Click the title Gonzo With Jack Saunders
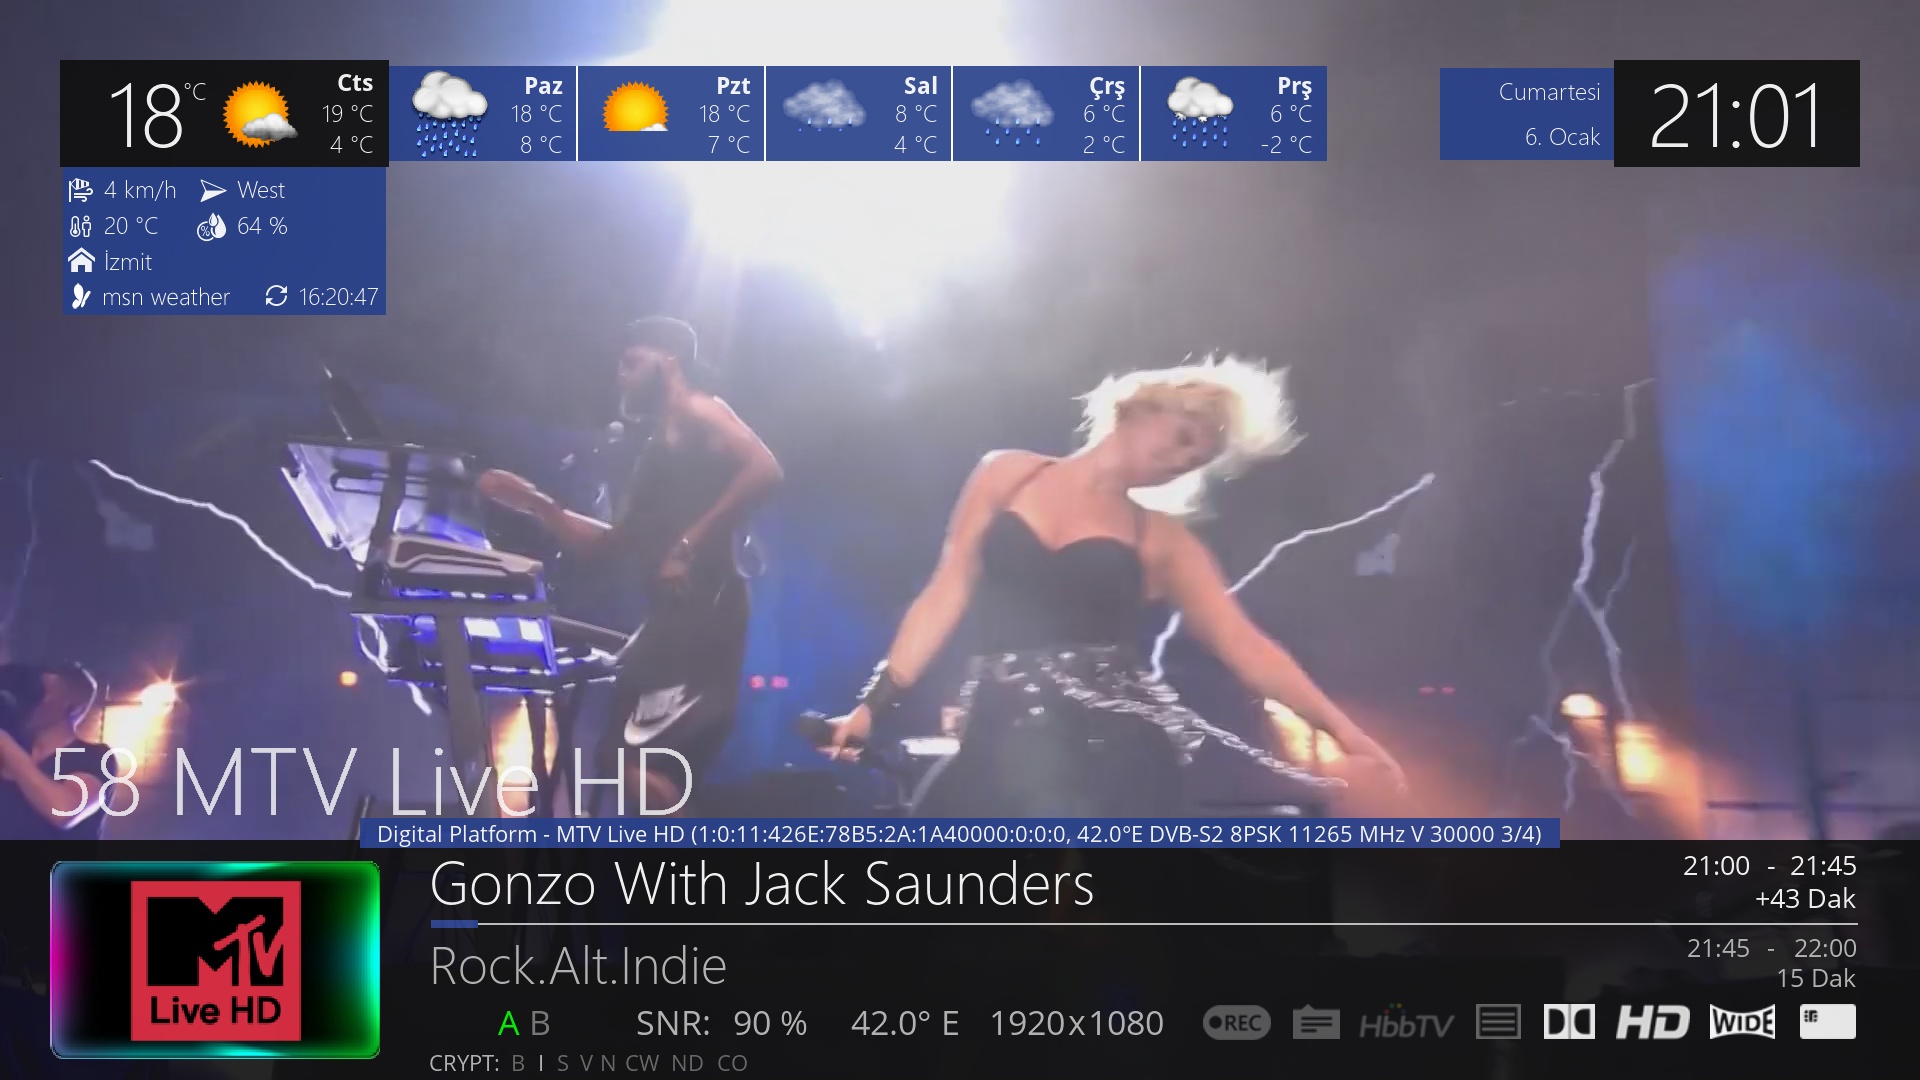Viewport: 1920px width, 1080px height. click(762, 884)
